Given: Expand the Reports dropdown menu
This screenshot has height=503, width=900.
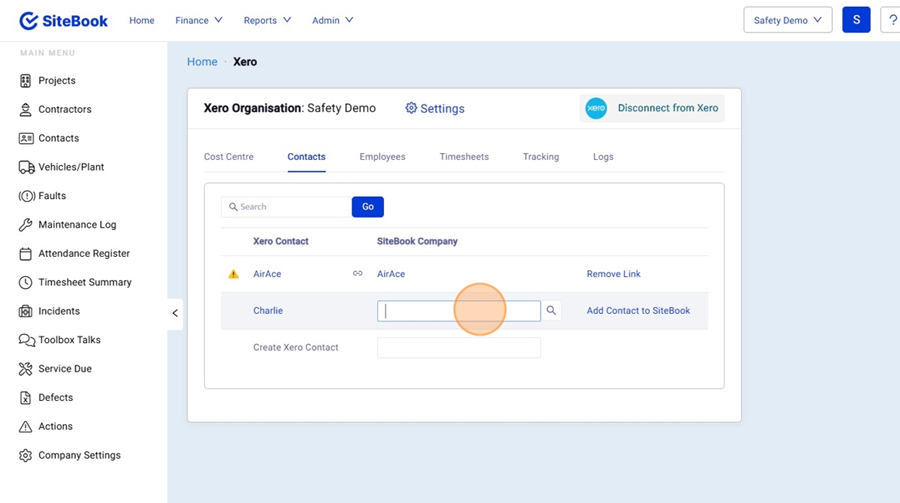Looking at the screenshot, I should pyautogui.click(x=267, y=20).
